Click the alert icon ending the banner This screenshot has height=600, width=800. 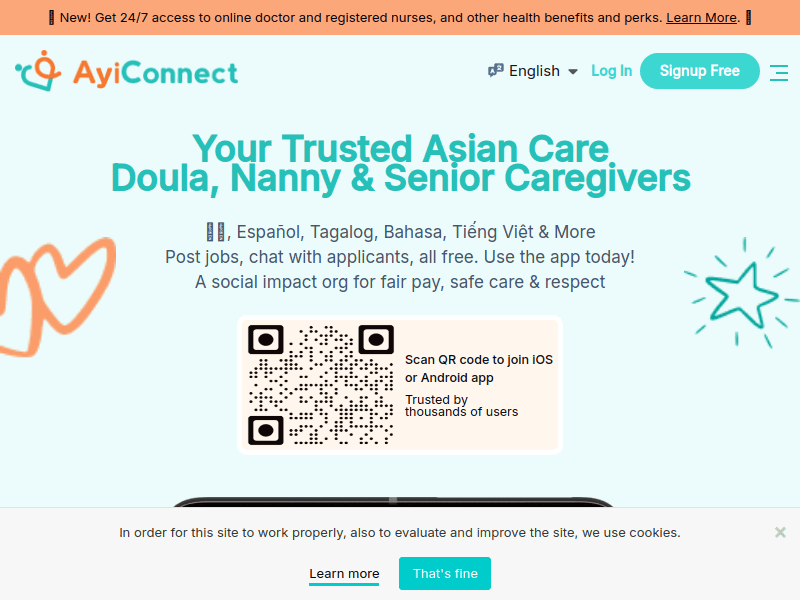[748, 18]
